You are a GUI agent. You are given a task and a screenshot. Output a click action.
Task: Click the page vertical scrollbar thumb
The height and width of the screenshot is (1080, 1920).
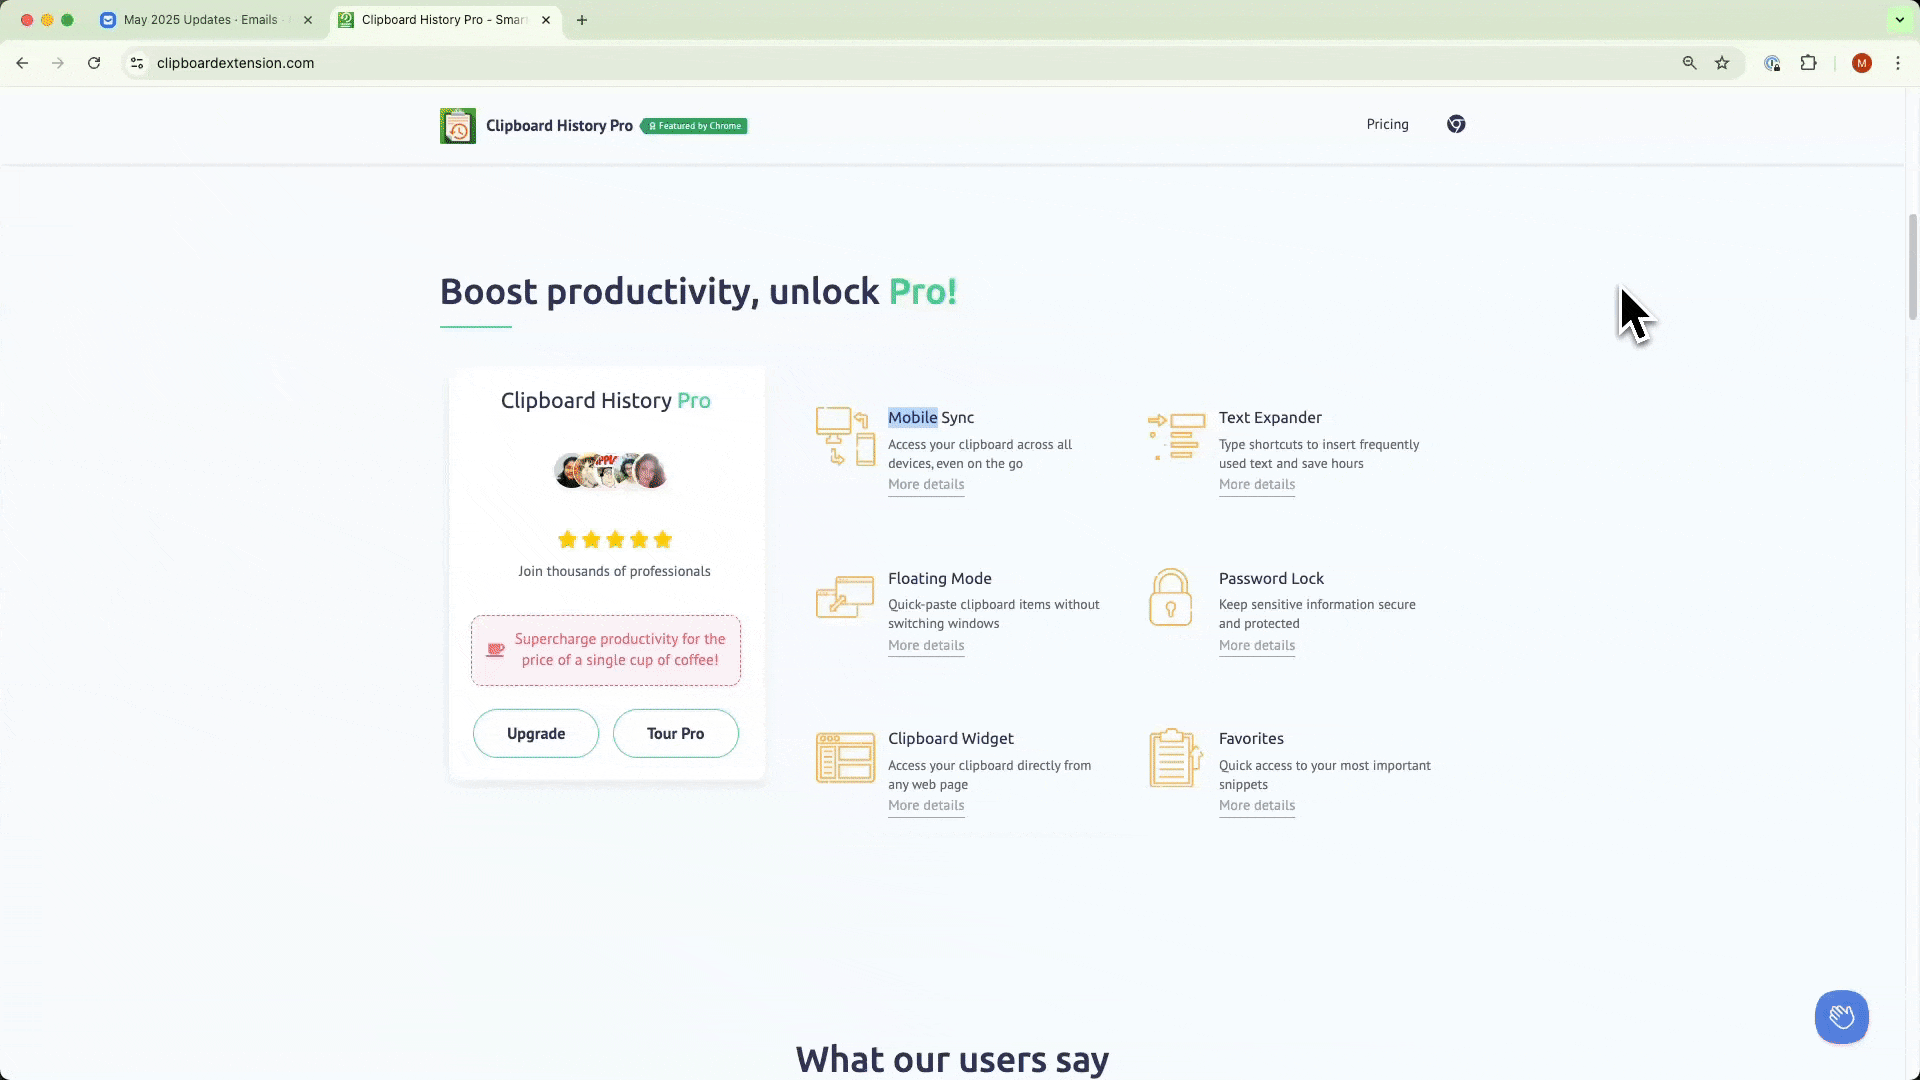(1913, 266)
